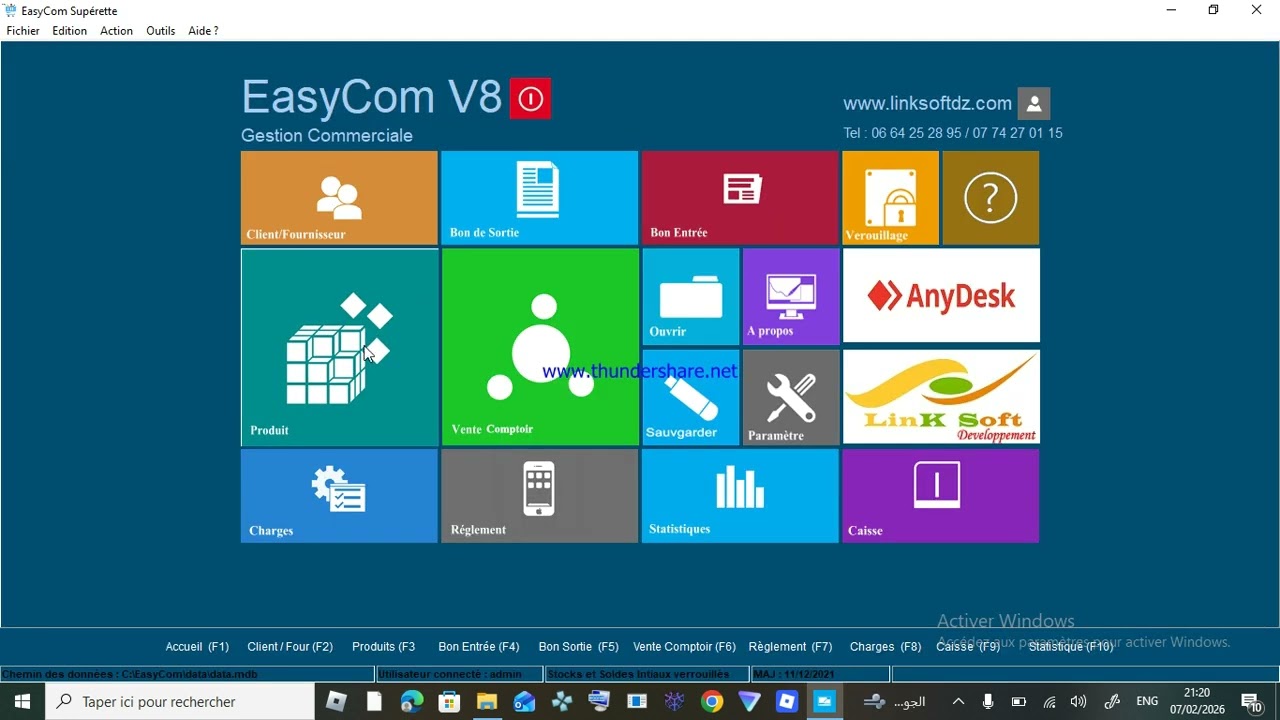The image size is (1280, 720).
Task: Click the Vente Comptoir (F6) shortcut
Action: (684, 647)
